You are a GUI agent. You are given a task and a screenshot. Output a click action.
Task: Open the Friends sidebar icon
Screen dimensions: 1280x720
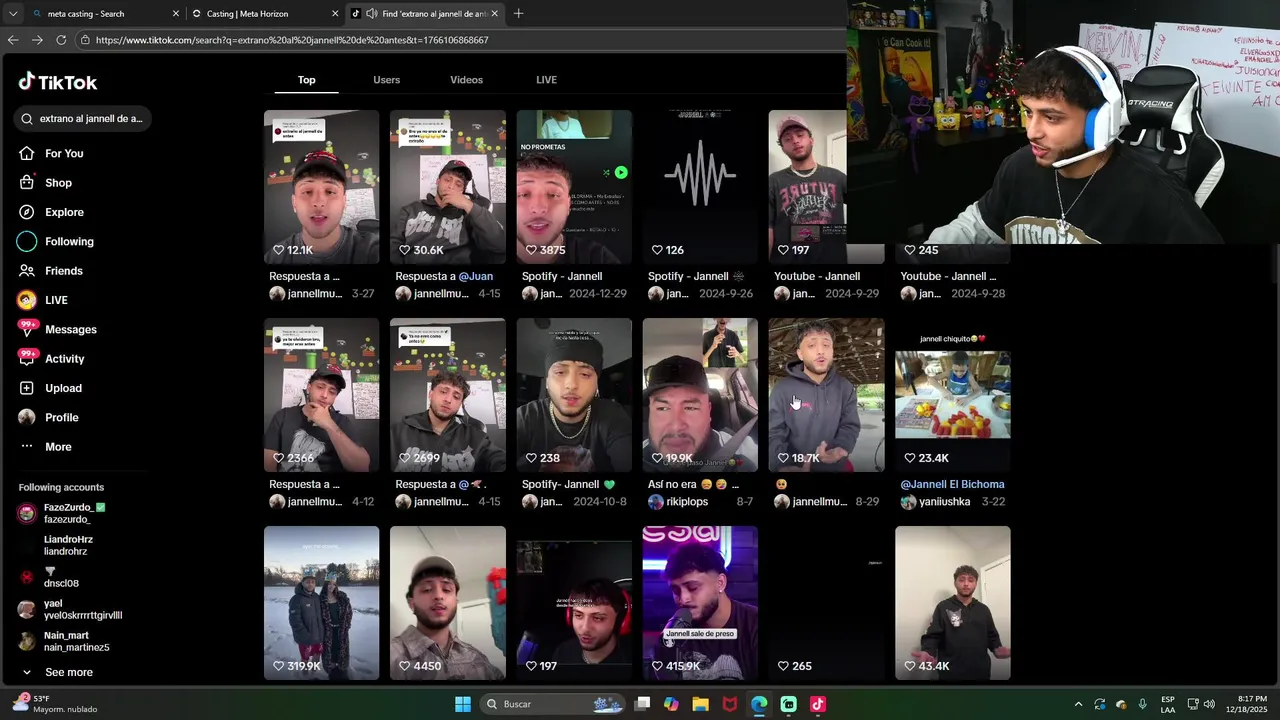(27, 271)
